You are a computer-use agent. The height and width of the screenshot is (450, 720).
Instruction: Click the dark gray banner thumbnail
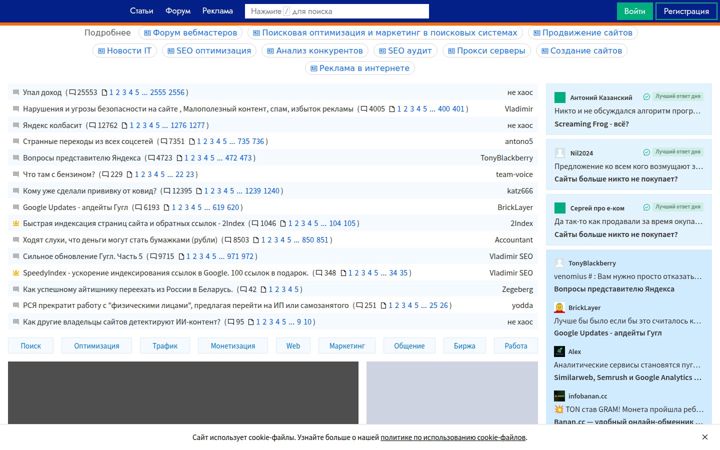click(183, 393)
